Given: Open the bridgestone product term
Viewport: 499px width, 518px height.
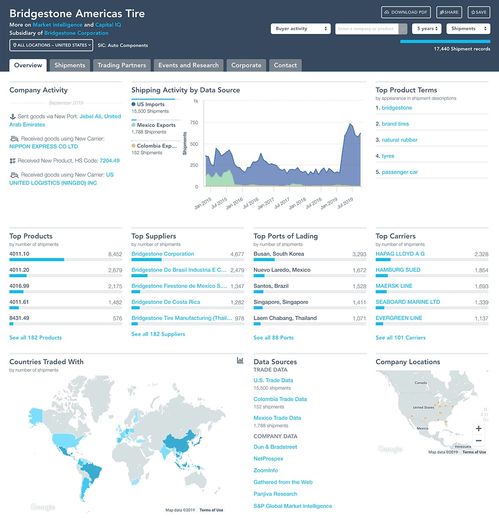Looking at the screenshot, I should click(397, 108).
